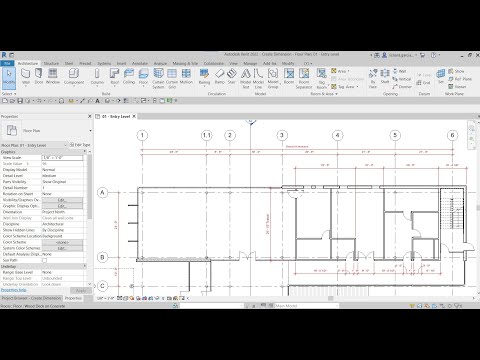Select the Dormer opening tool
480x360 pixels.
tap(402, 87)
